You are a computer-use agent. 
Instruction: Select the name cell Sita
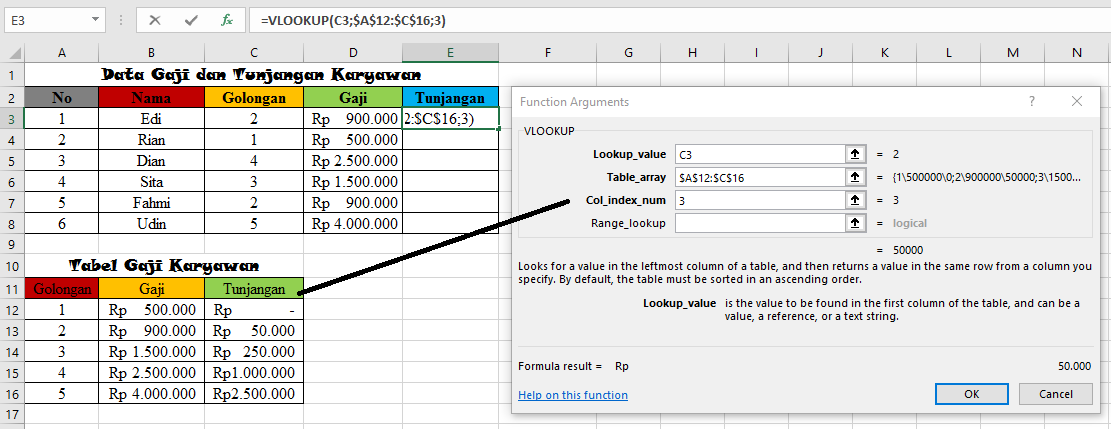[152, 182]
